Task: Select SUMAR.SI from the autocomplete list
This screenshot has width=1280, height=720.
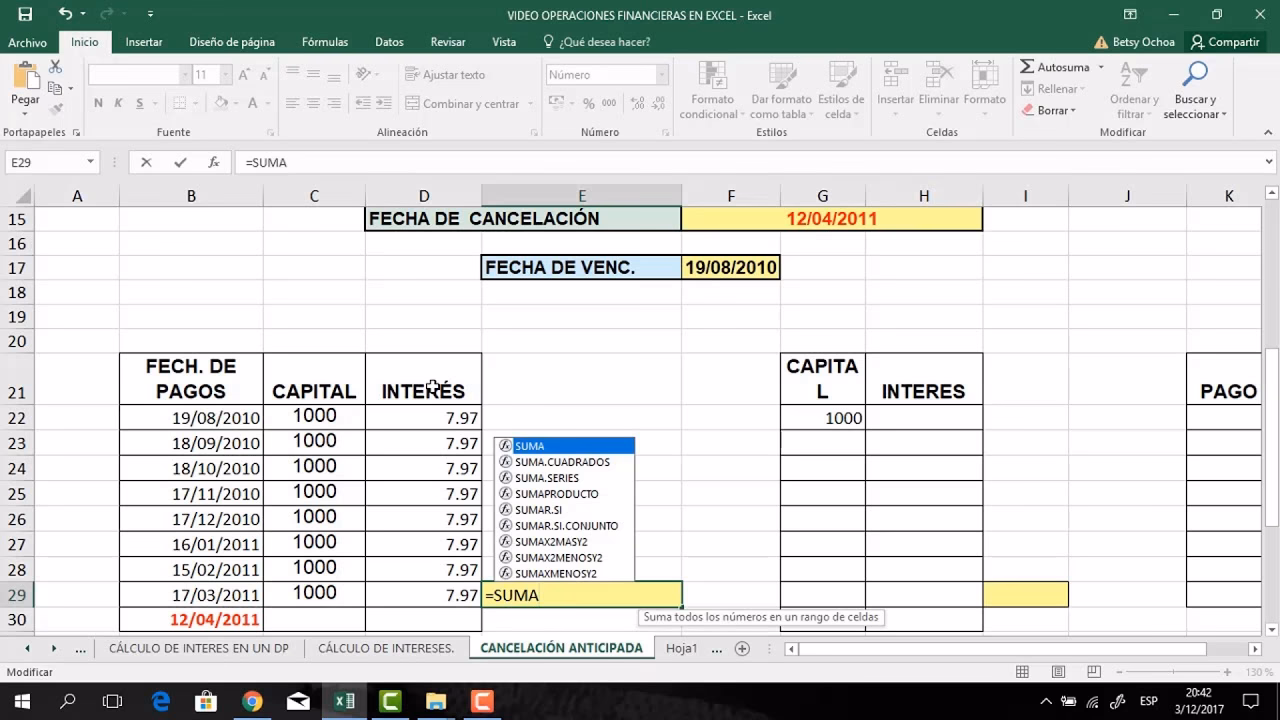Action: [540, 509]
